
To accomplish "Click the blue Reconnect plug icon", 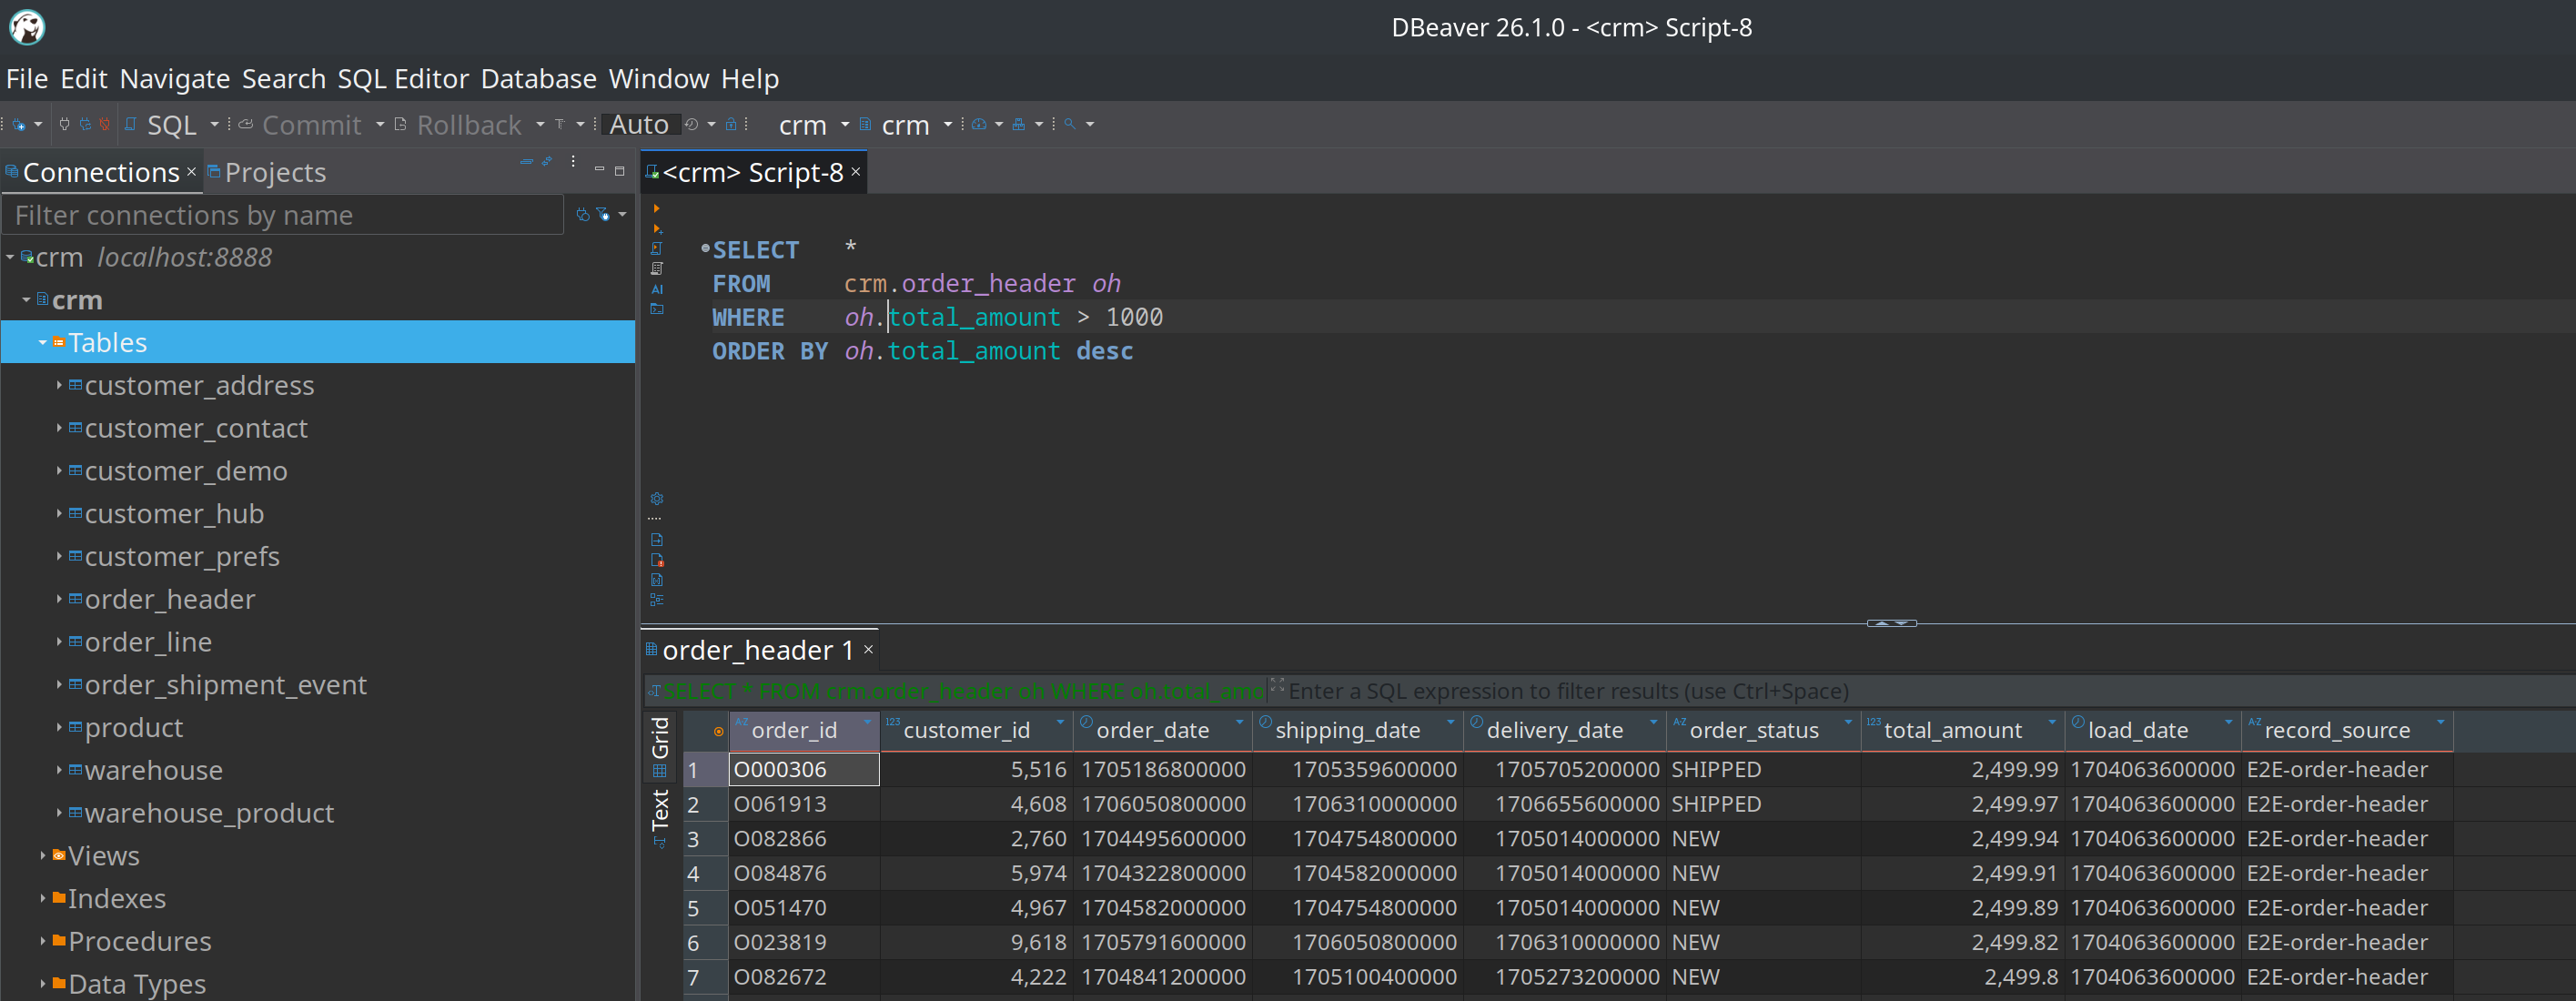I will pos(85,124).
